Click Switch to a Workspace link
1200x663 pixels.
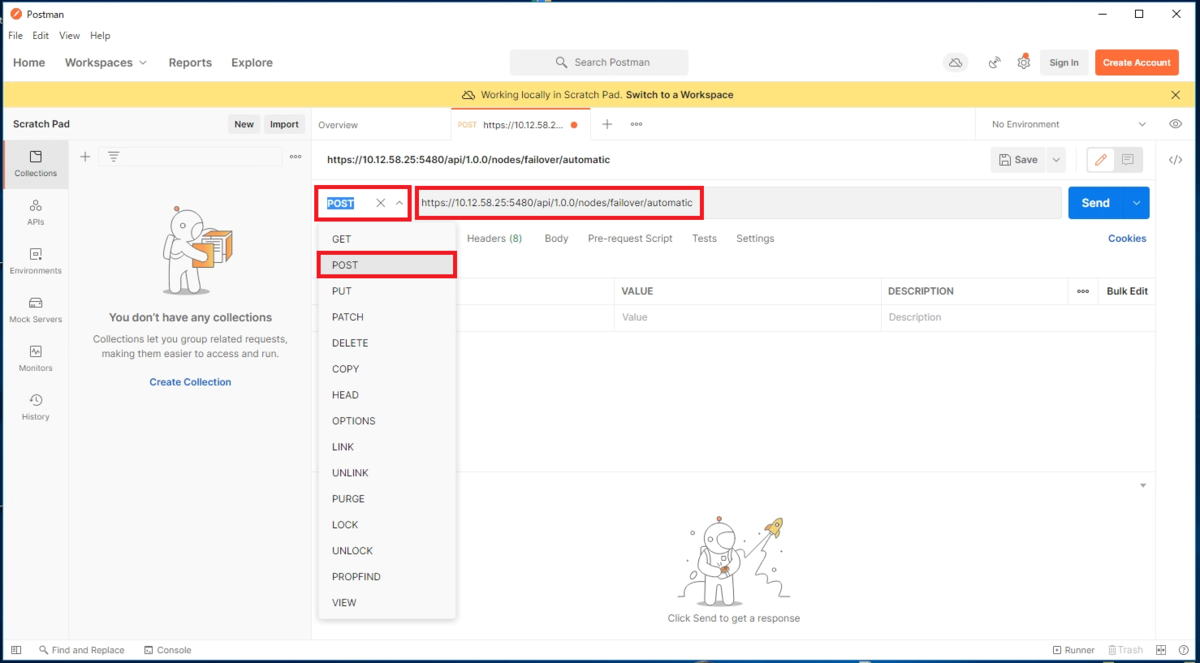coord(680,95)
